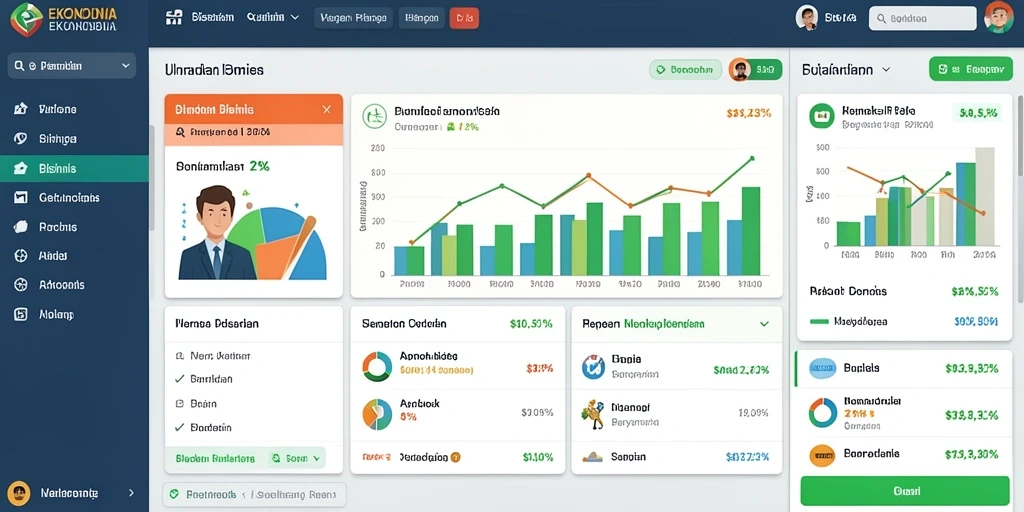Expand the Repean panel chevron
Image resolution: width=1024 pixels, height=512 pixels.
764,323
